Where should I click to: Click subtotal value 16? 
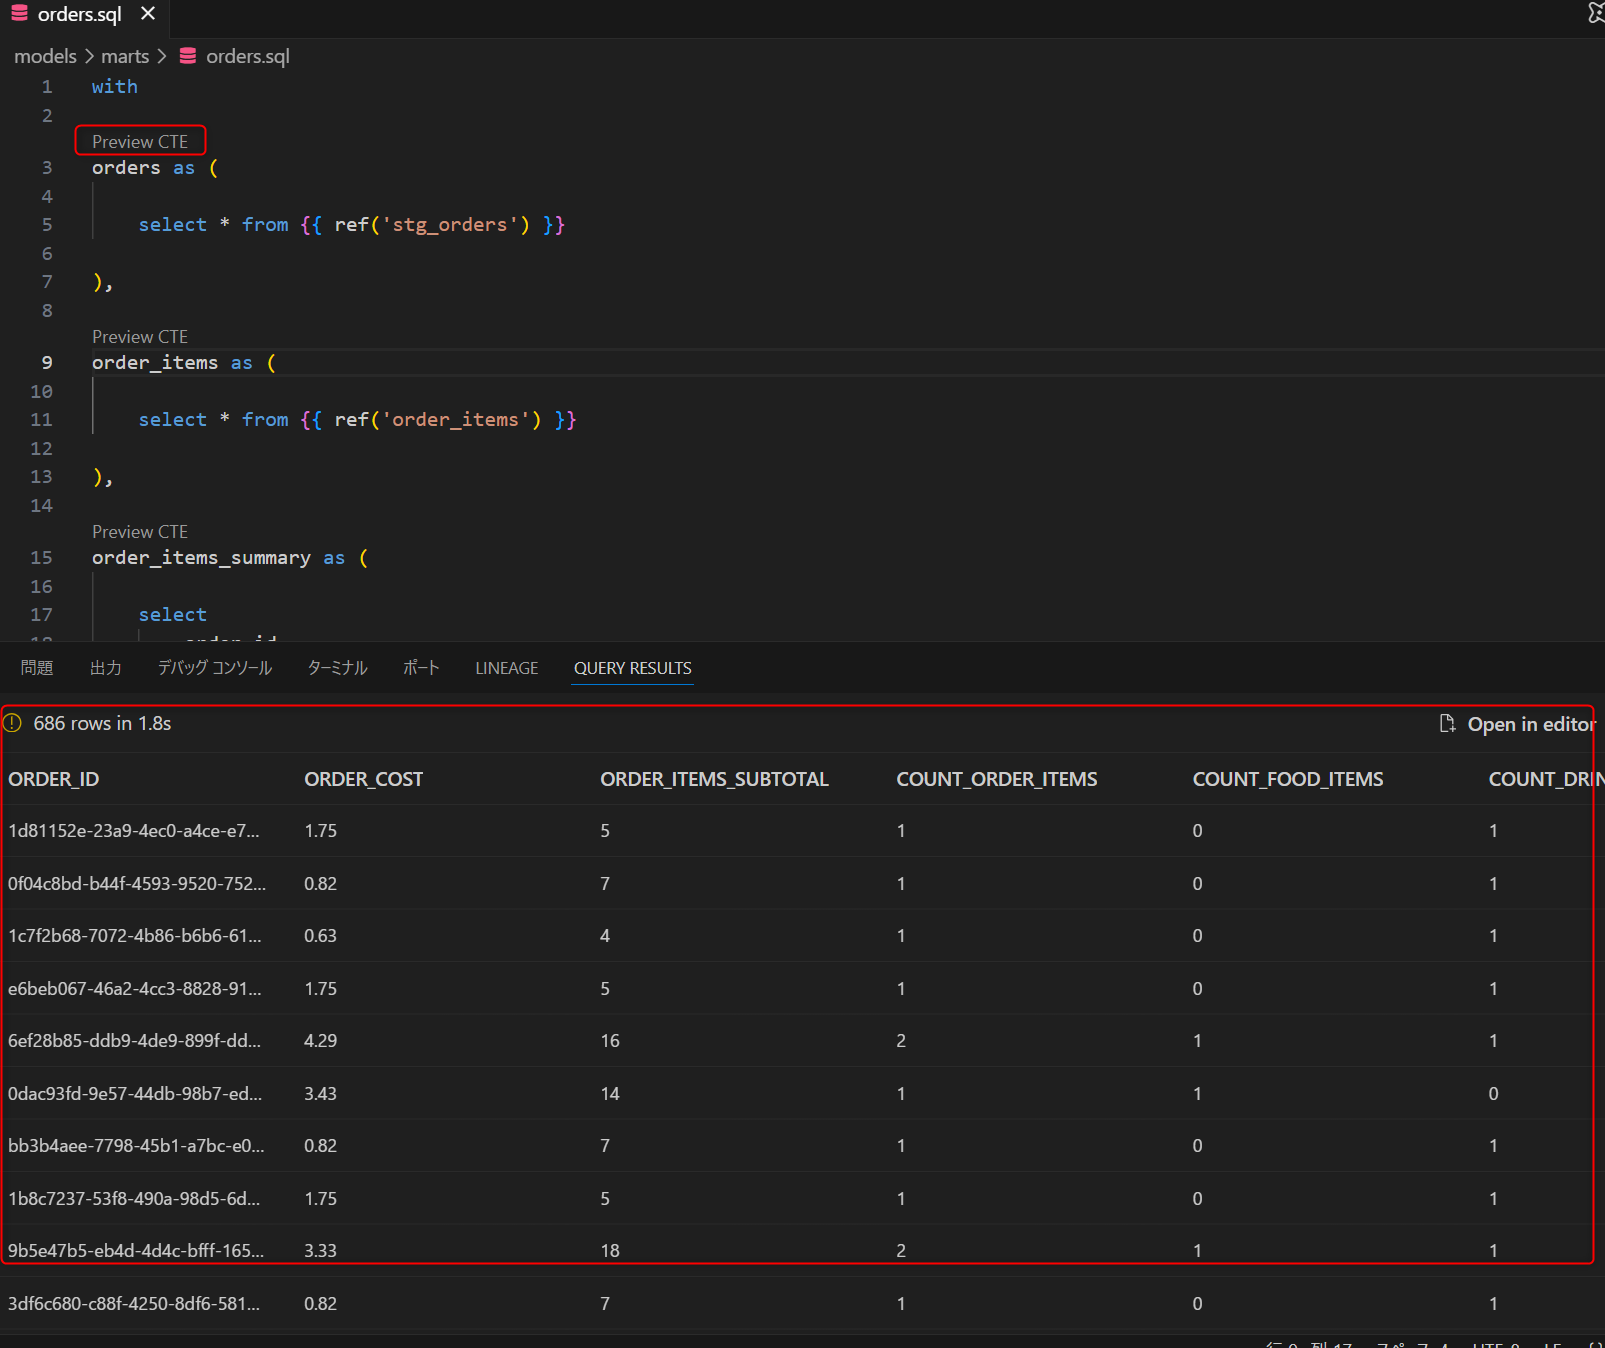[610, 1041]
